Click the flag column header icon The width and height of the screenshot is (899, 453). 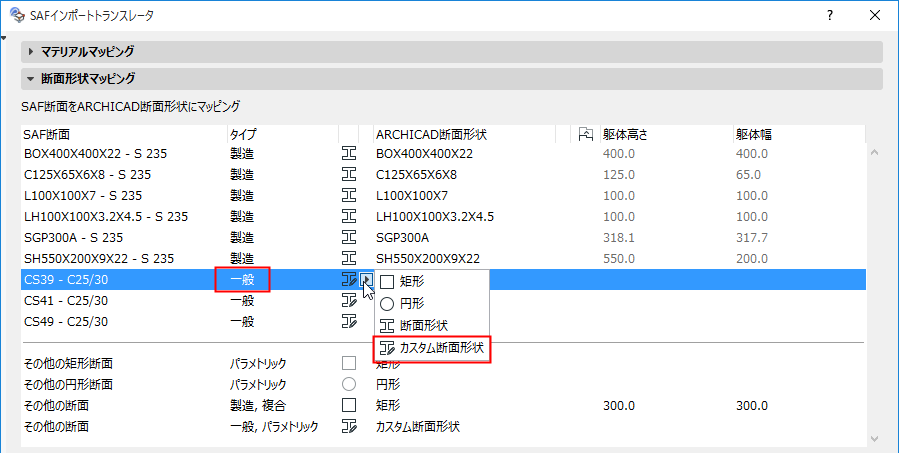(x=585, y=134)
